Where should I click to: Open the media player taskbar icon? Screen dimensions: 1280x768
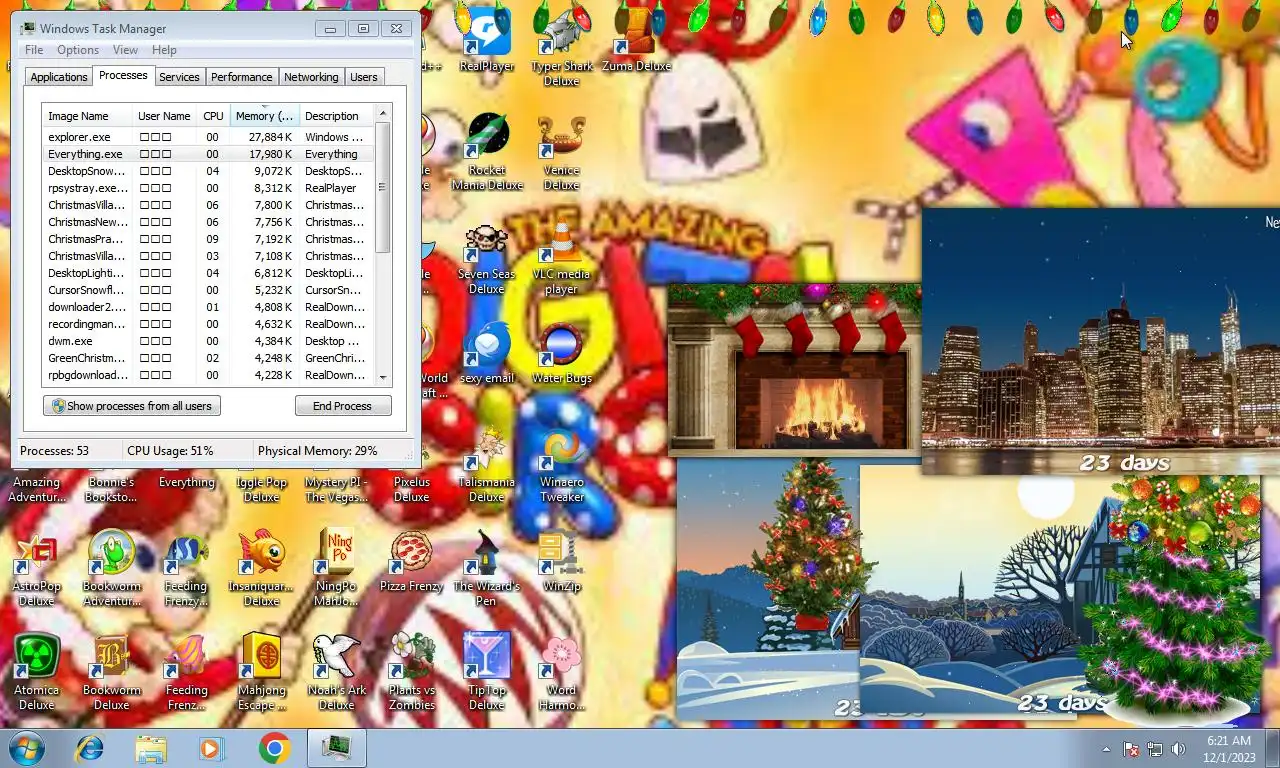coord(212,748)
